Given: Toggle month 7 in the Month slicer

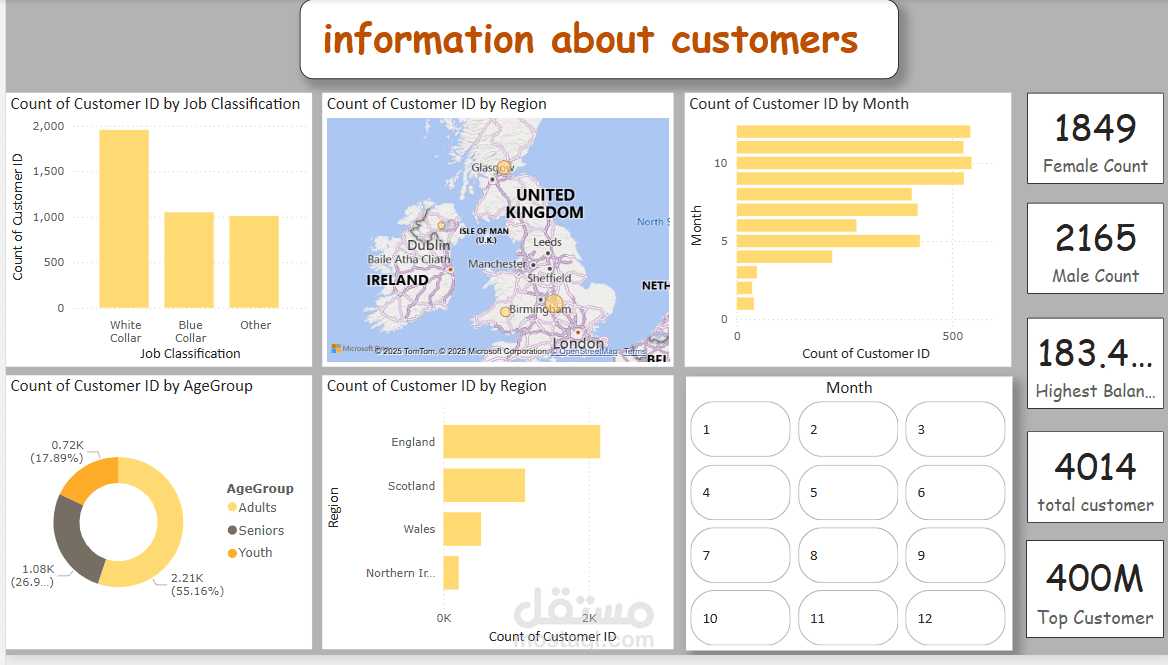Looking at the screenshot, I should (740, 555).
